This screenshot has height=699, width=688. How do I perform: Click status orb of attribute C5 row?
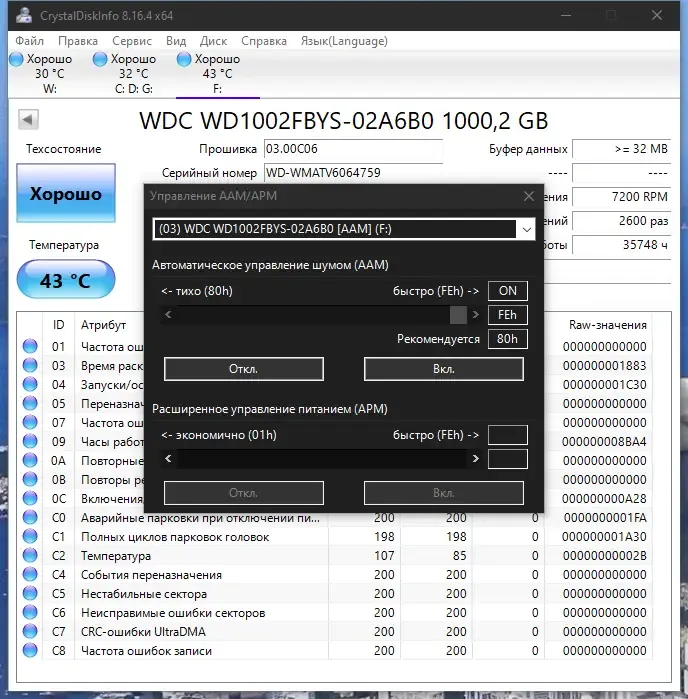(x=30, y=594)
